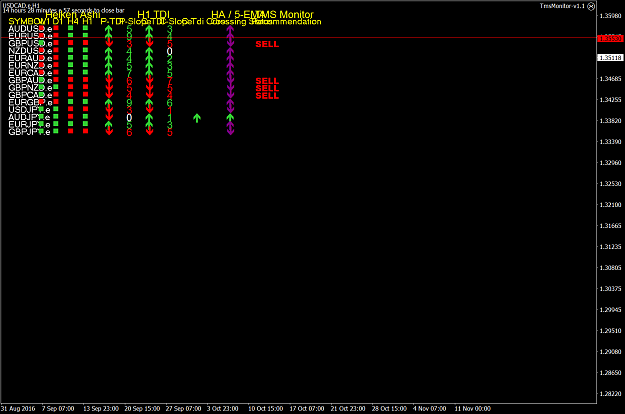Click the AUDUSD H4 green Heiken Ashi square
This screenshot has width=625, height=414.
[x=71, y=28]
